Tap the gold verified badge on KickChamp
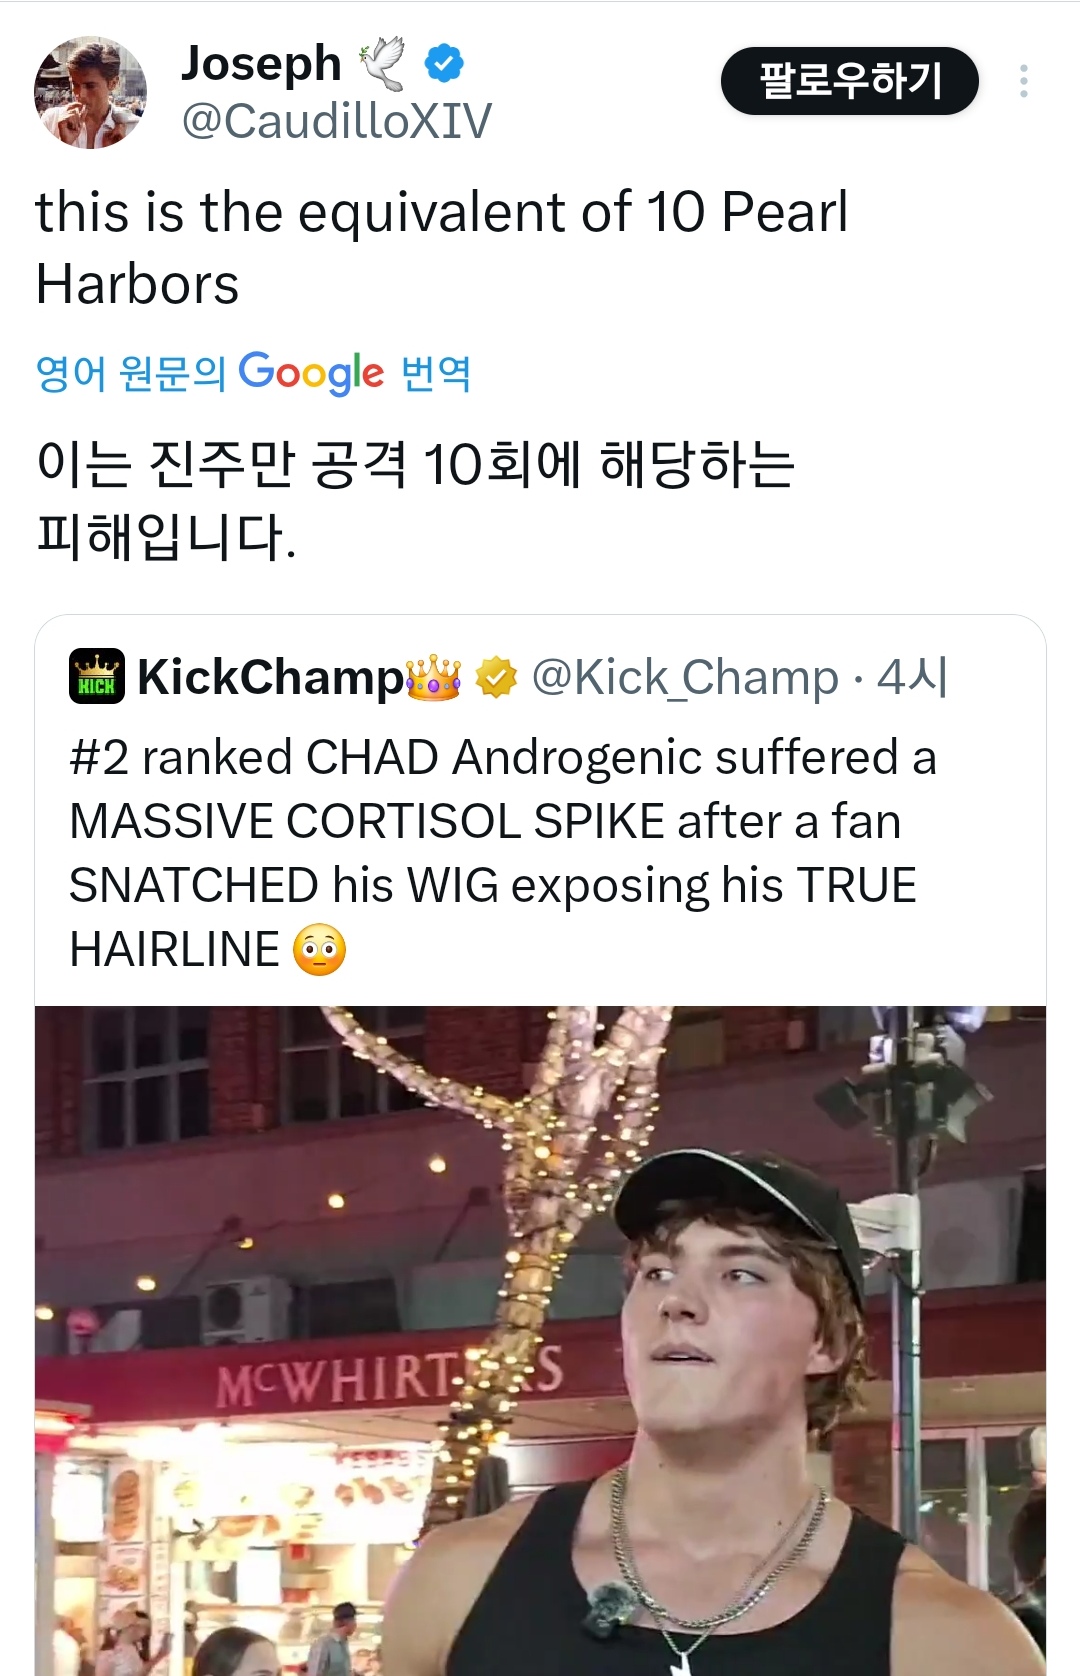Image resolution: width=1080 pixels, height=1676 pixels. (x=496, y=677)
